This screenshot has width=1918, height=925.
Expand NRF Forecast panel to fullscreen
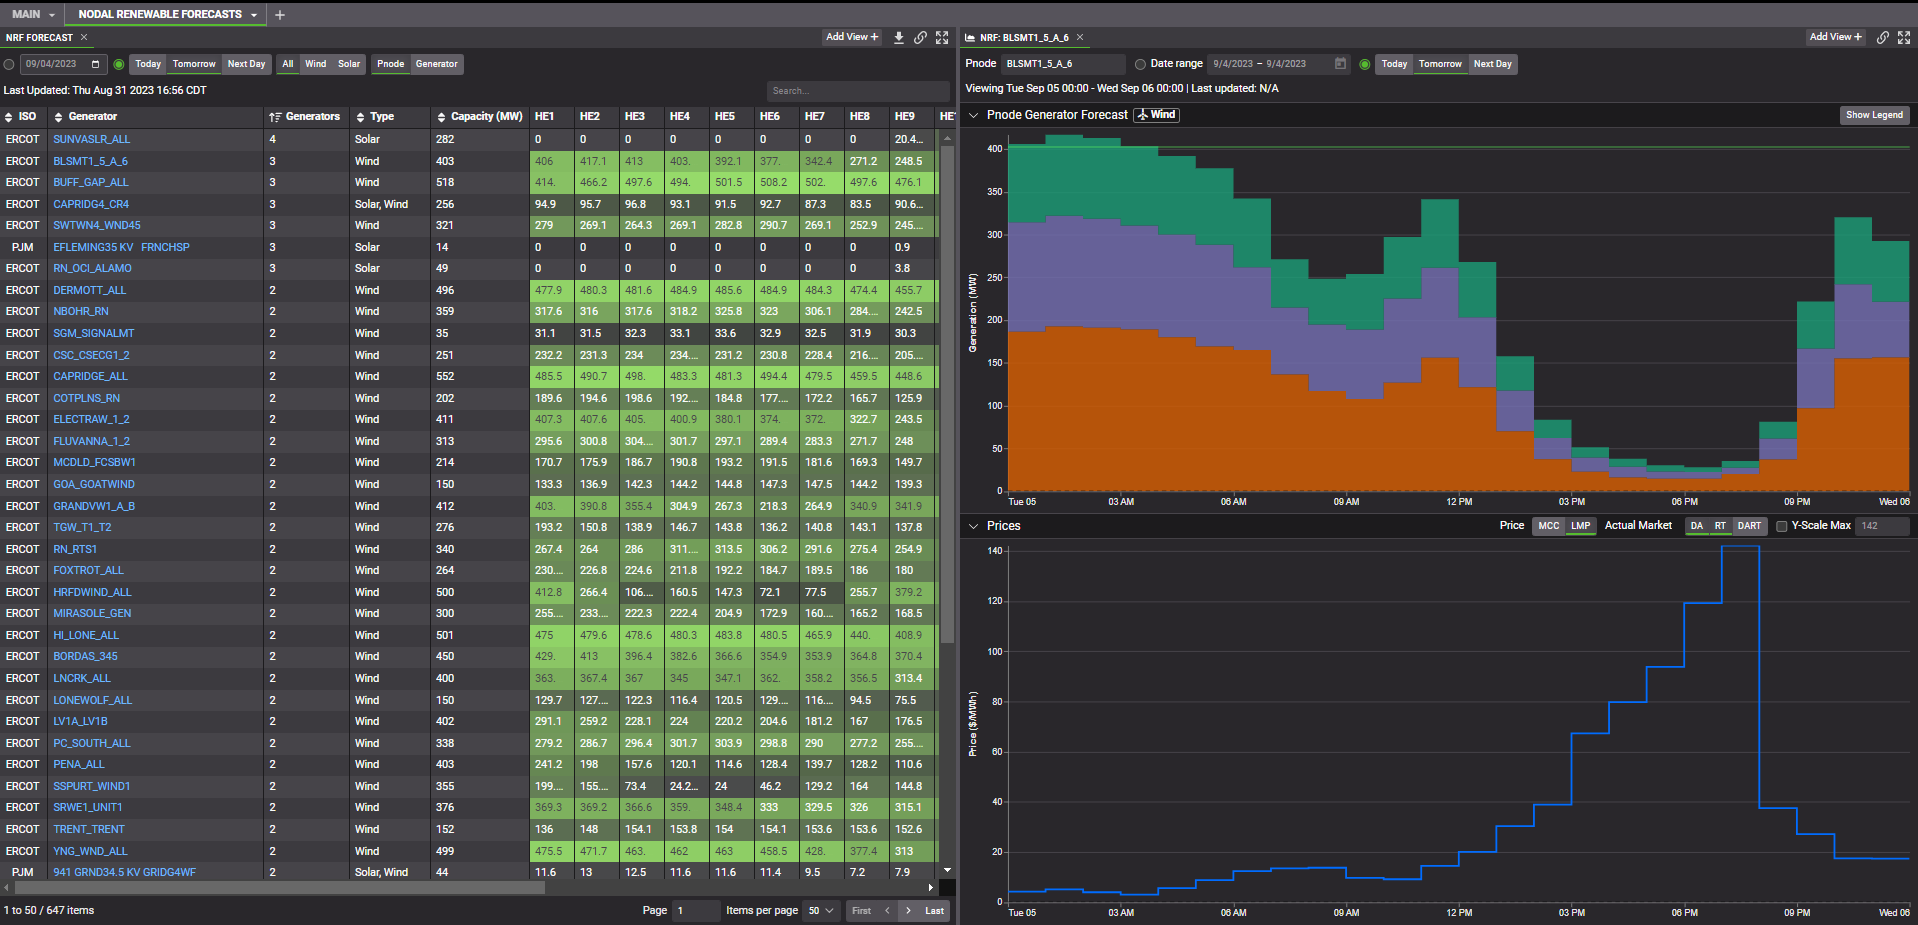coord(942,38)
